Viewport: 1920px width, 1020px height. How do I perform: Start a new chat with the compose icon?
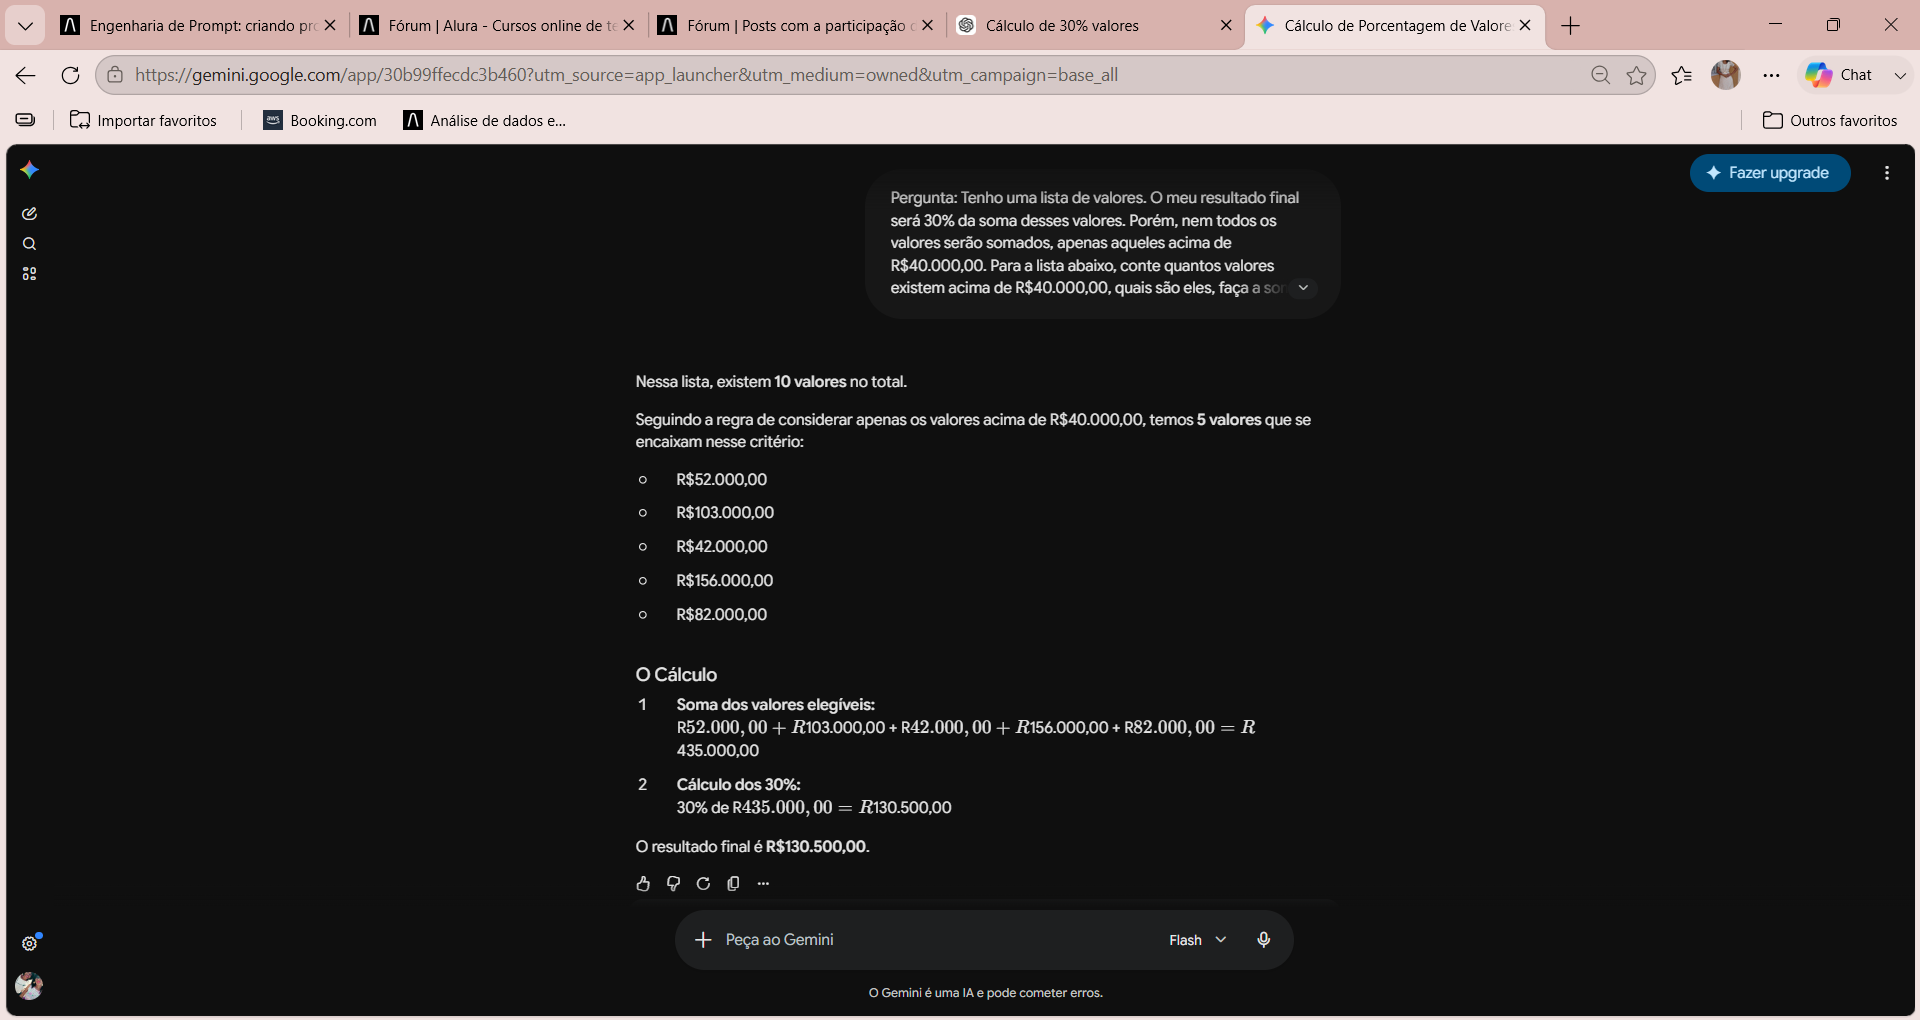tap(29, 213)
